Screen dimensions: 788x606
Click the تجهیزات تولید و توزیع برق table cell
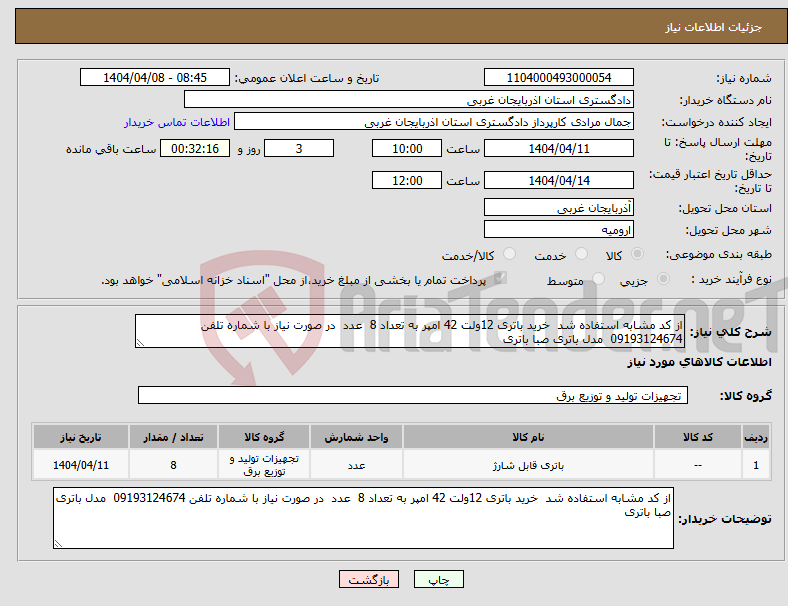[x=264, y=465]
